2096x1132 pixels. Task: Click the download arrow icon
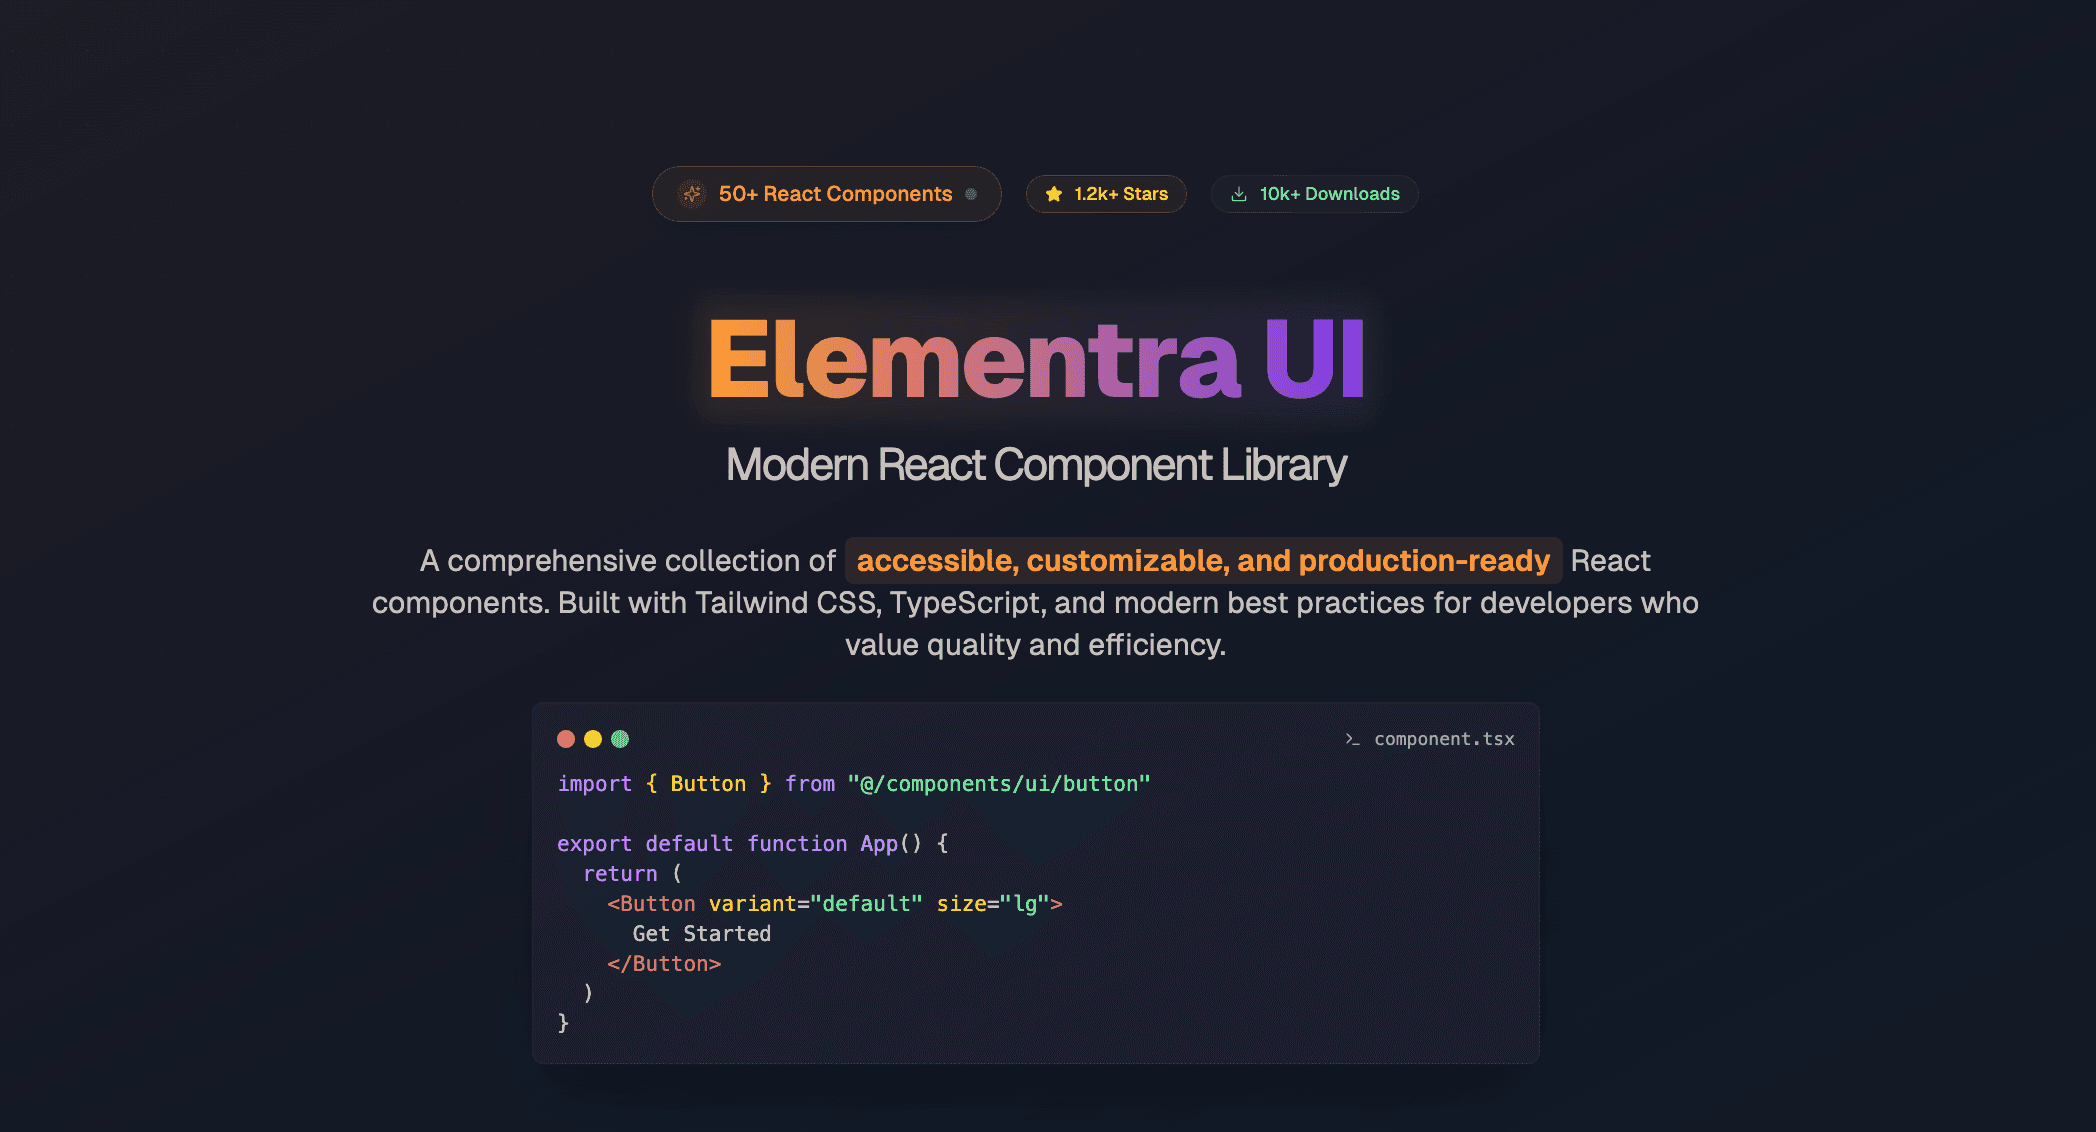1239,194
